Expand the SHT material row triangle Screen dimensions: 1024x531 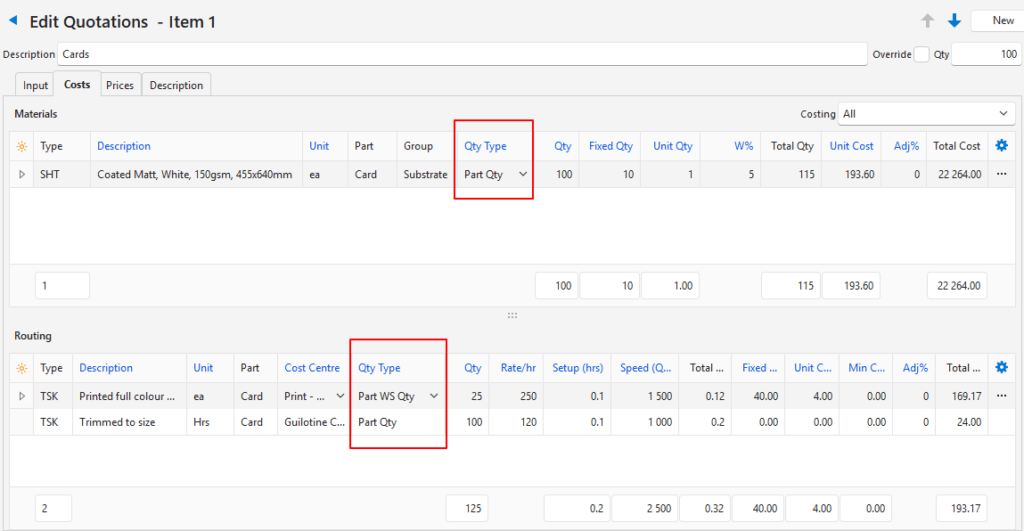22,174
